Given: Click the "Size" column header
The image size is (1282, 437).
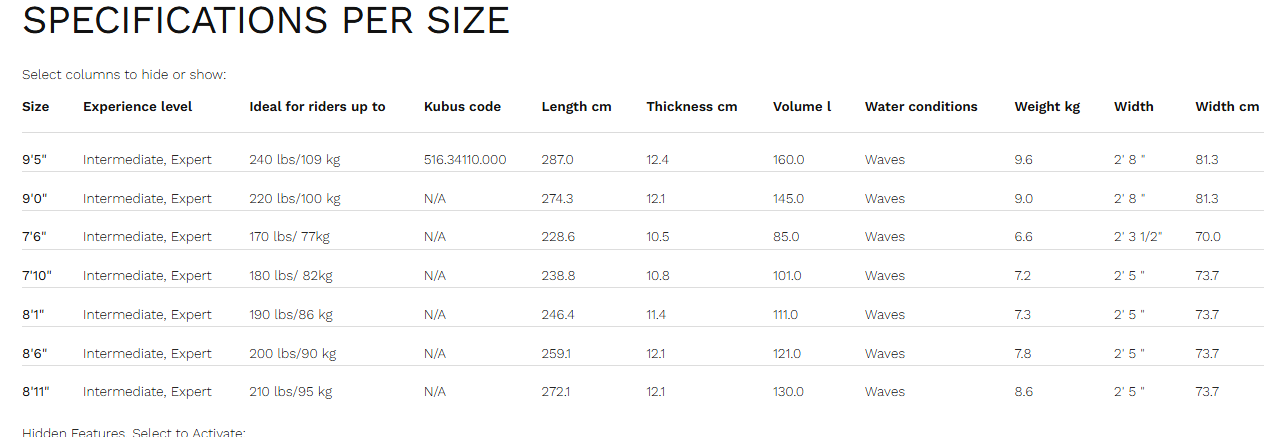Looking at the screenshot, I should 35,107.
